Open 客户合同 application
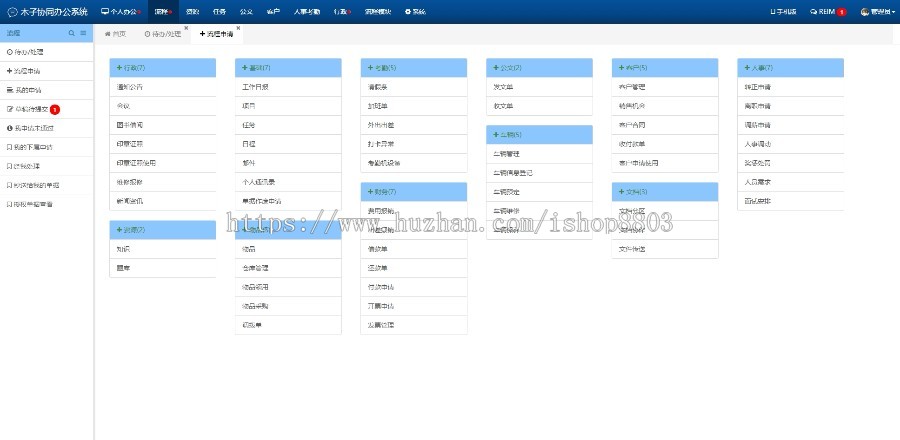 (665, 125)
